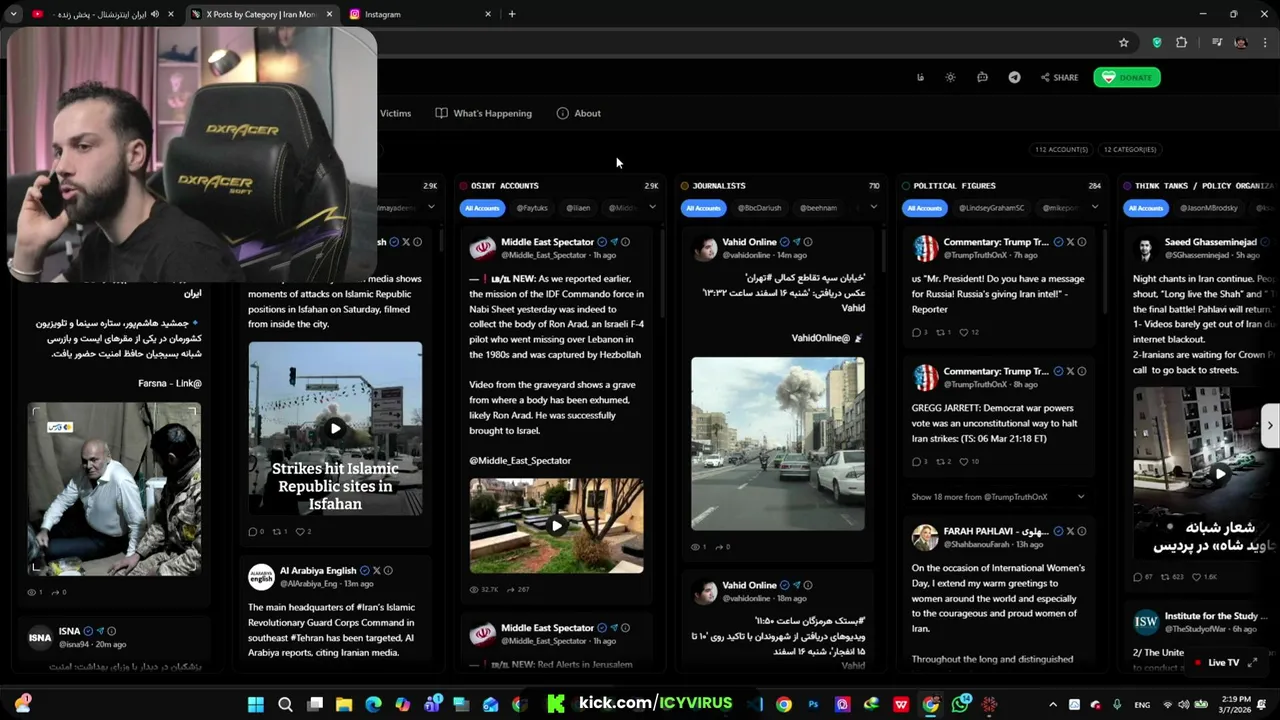Open info icon beside Al Arabiya English
The width and height of the screenshot is (1280, 720).
[x=388, y=571]
